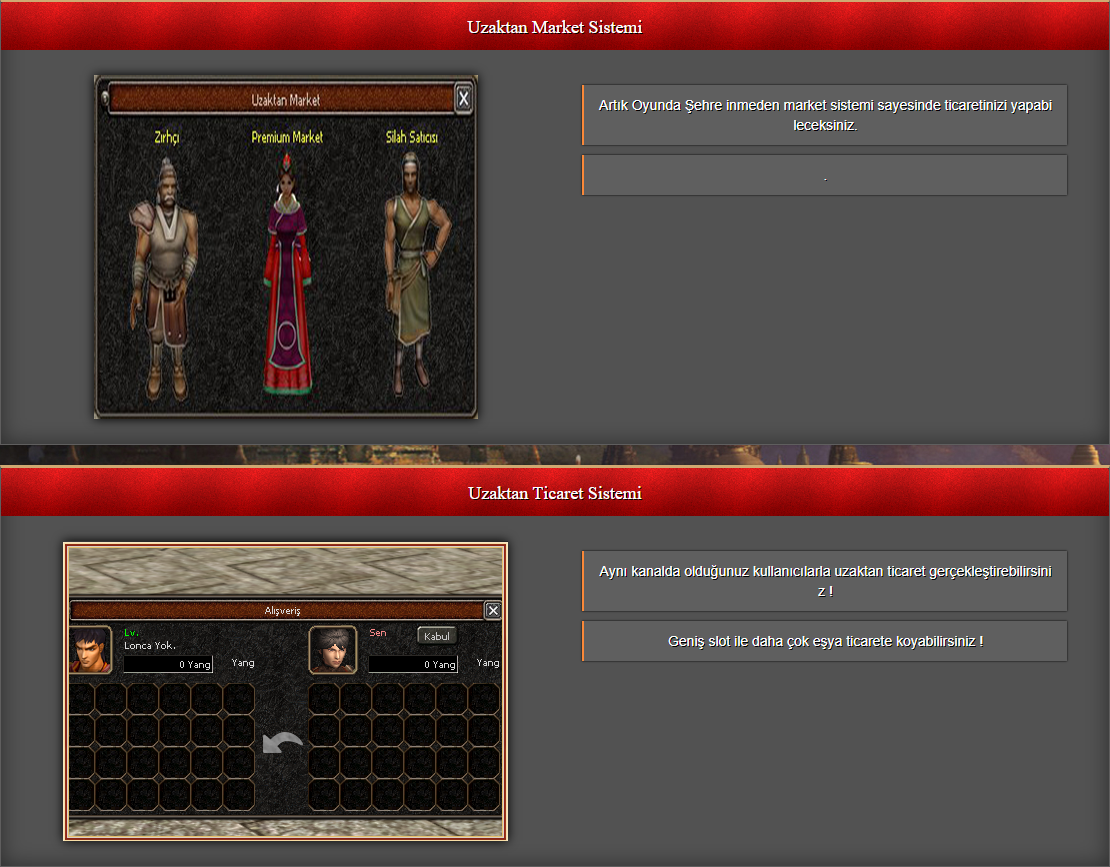Screen dimensions: 1110x867
Task: Select the trade partner portrait beside Lonca Yok
Action: pyautogui.click(x=90, y=649)
